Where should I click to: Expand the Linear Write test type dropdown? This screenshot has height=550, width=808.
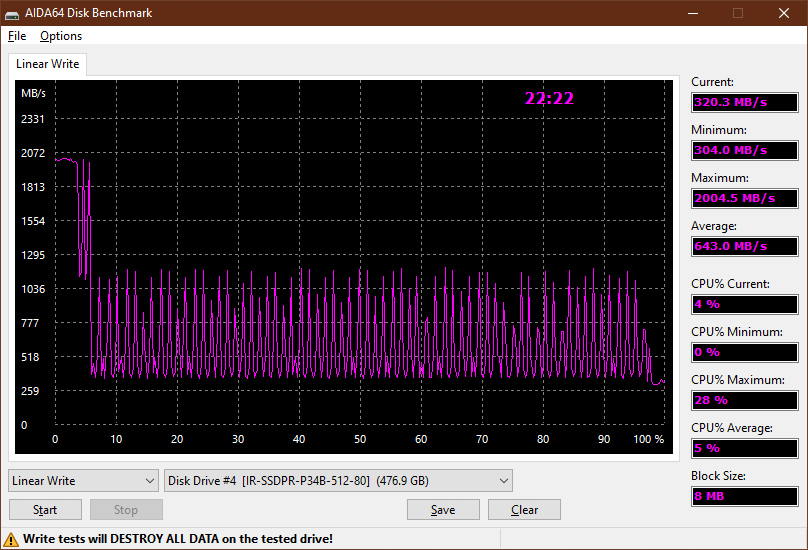coord(83,480)
